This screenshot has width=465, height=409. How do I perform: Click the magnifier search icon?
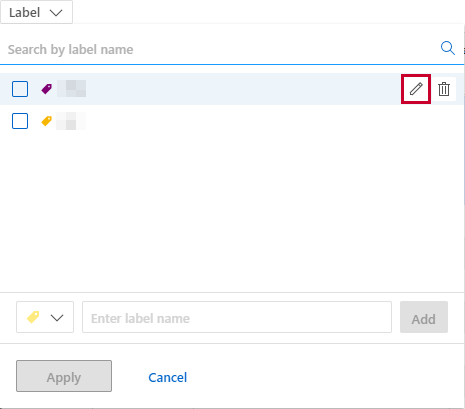[x=448, y=48]
